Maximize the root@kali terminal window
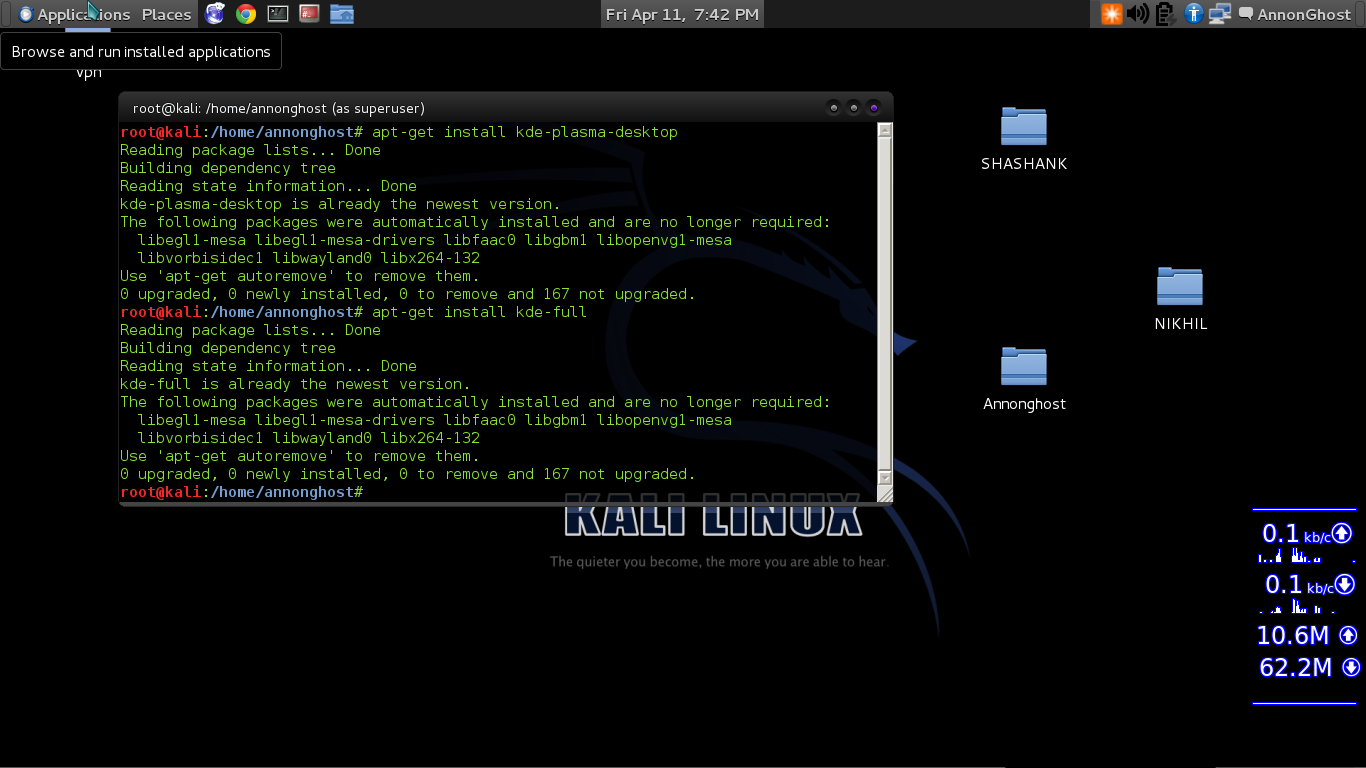The width and height of the screenshot is (1366, 768). tap(853, 108)
